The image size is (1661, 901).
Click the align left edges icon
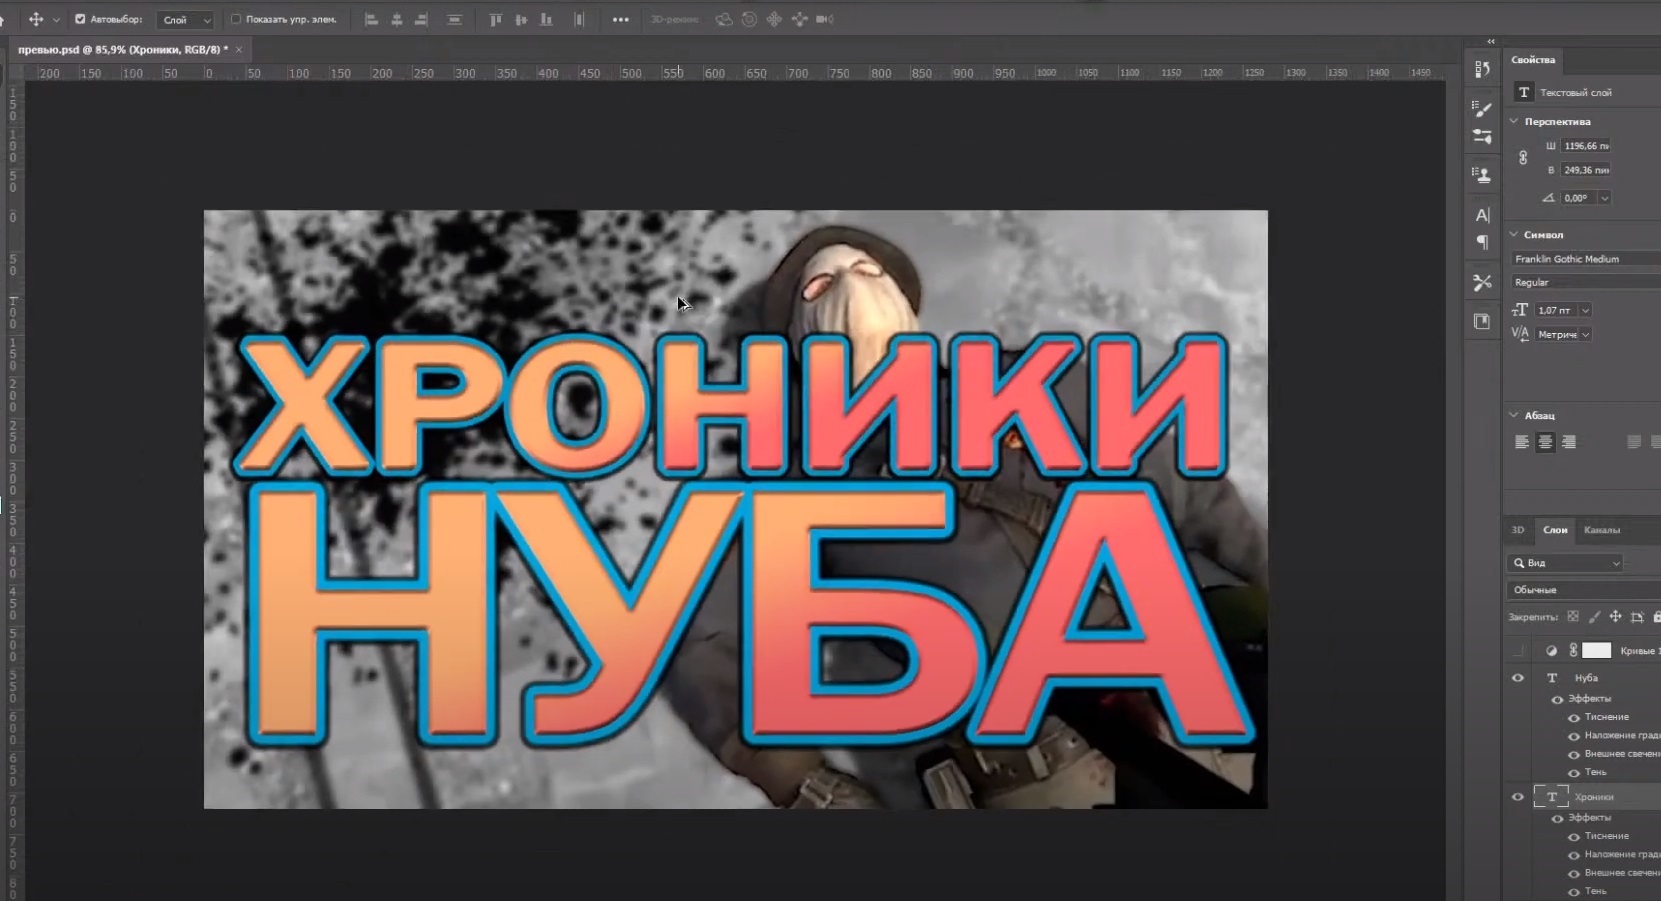[371, 19]
